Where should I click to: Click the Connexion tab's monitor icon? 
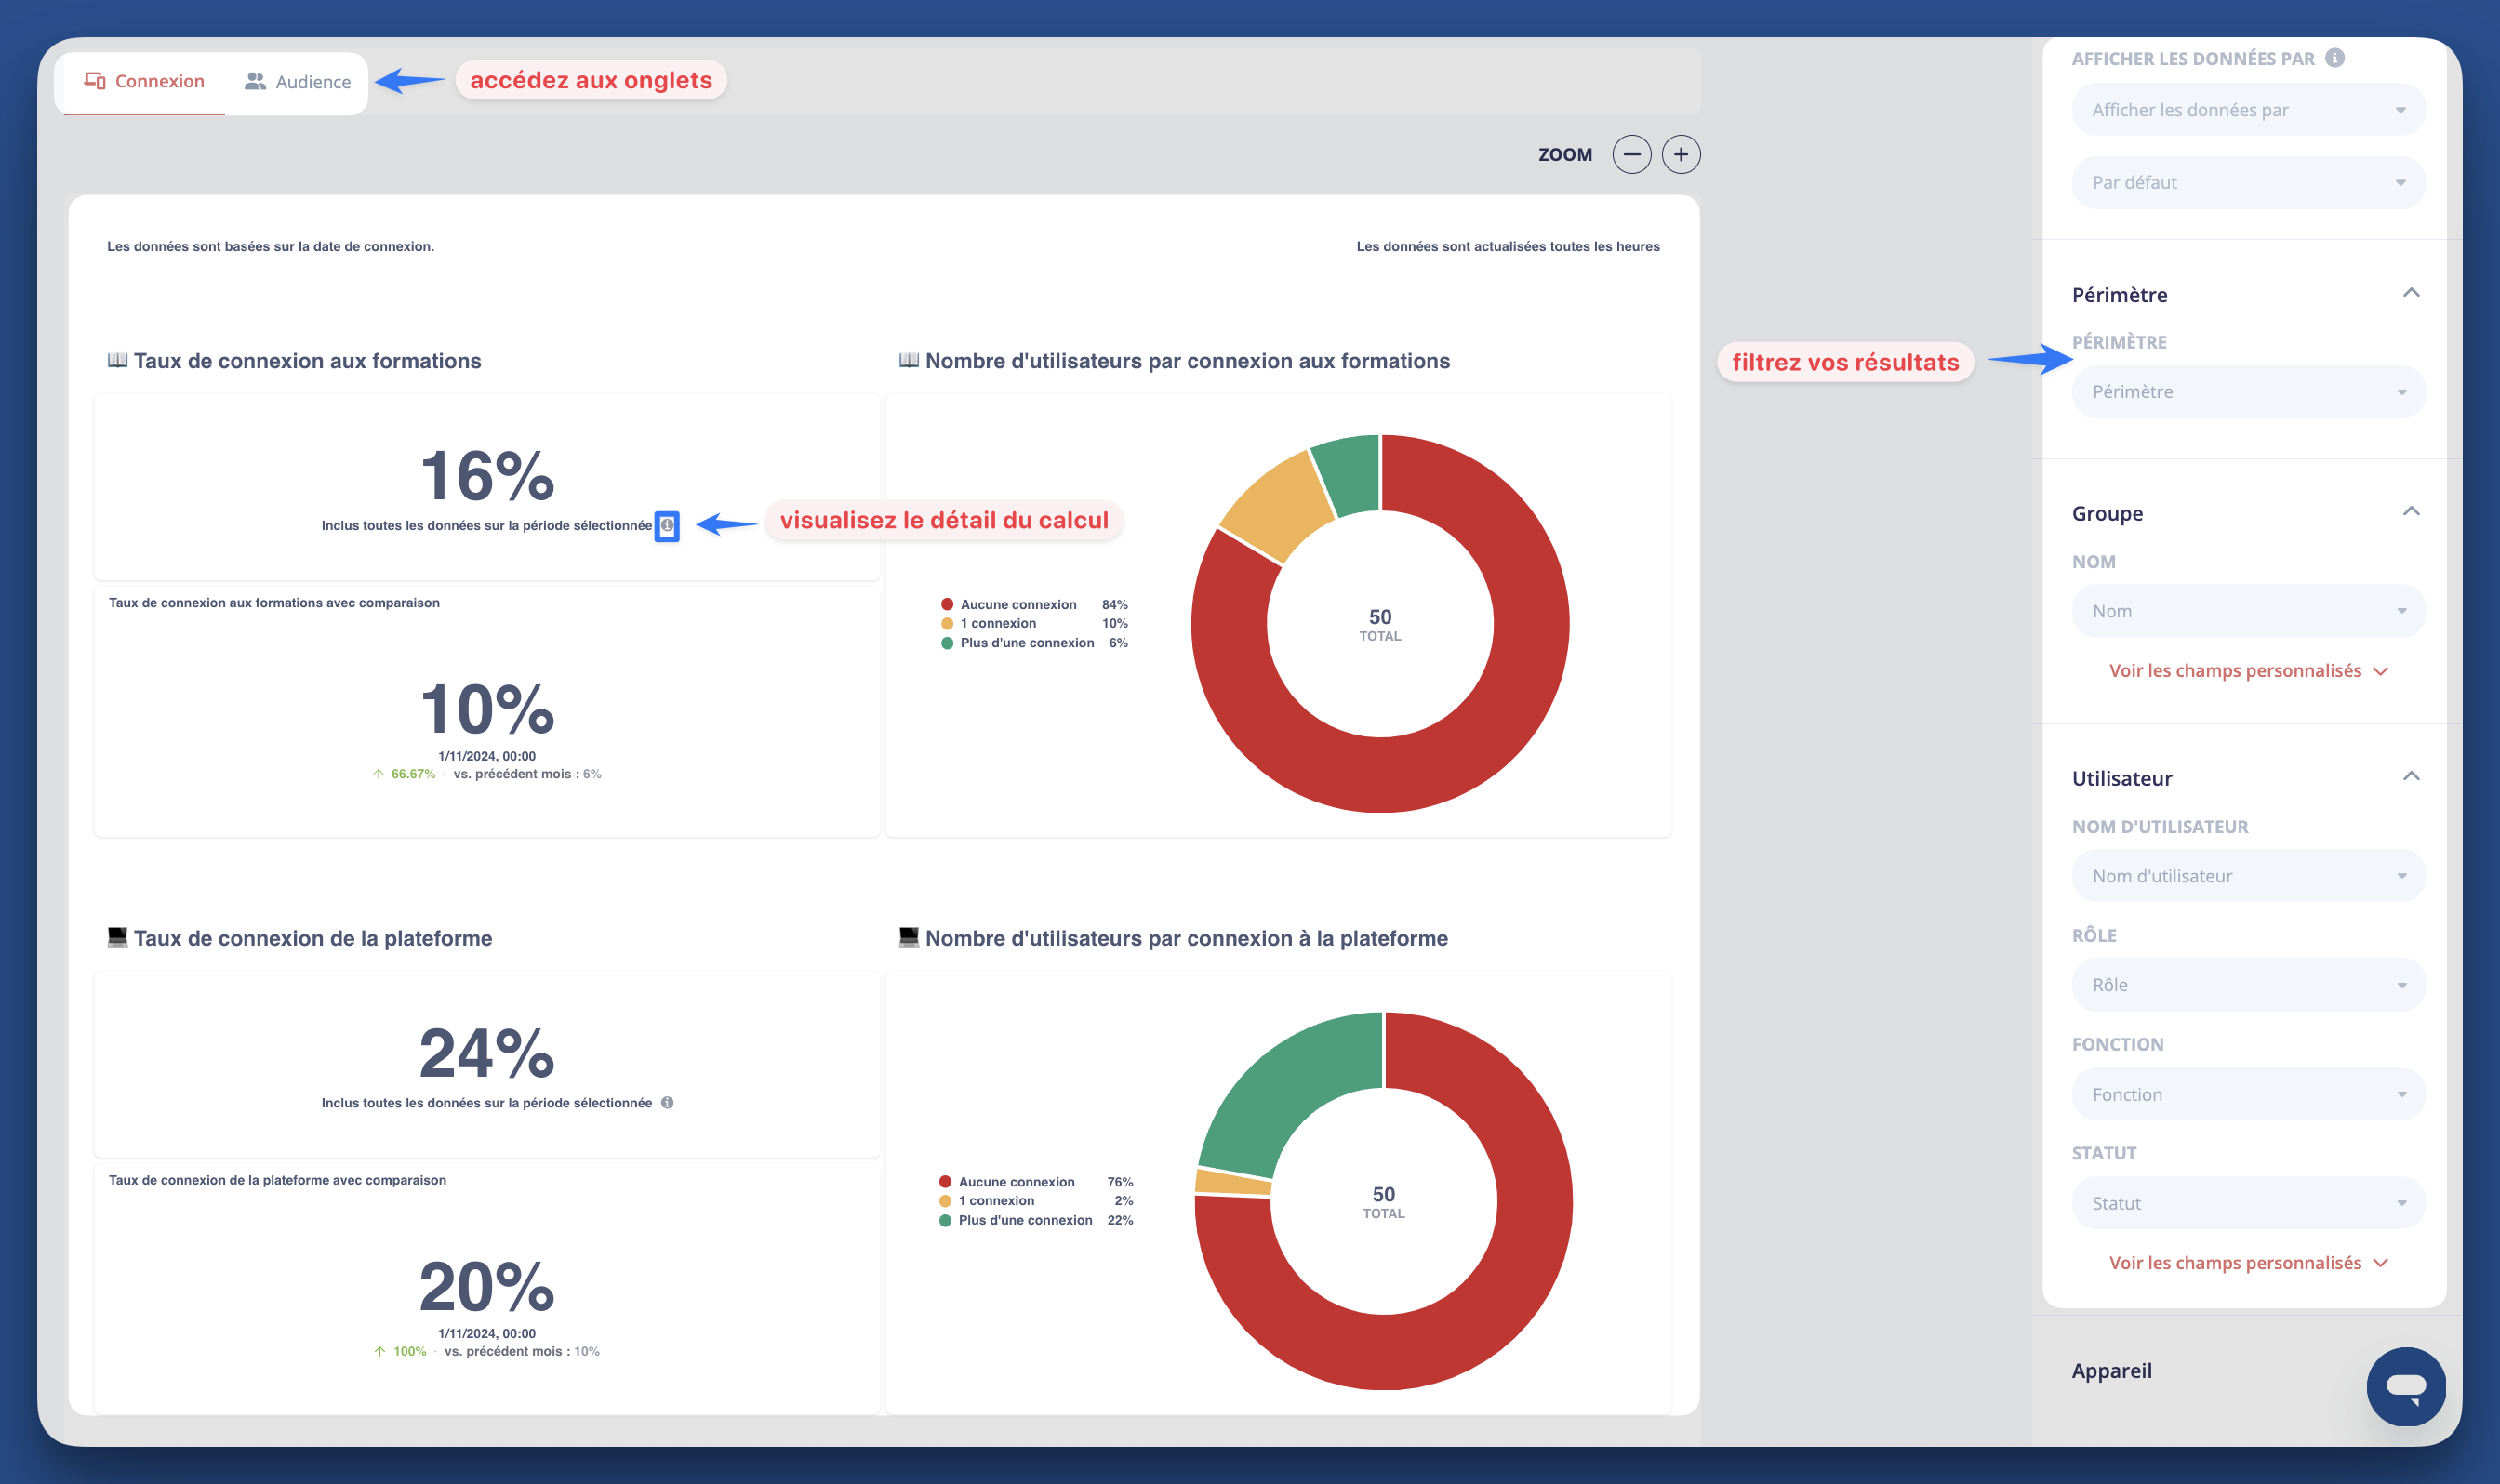tap(95, 81)
